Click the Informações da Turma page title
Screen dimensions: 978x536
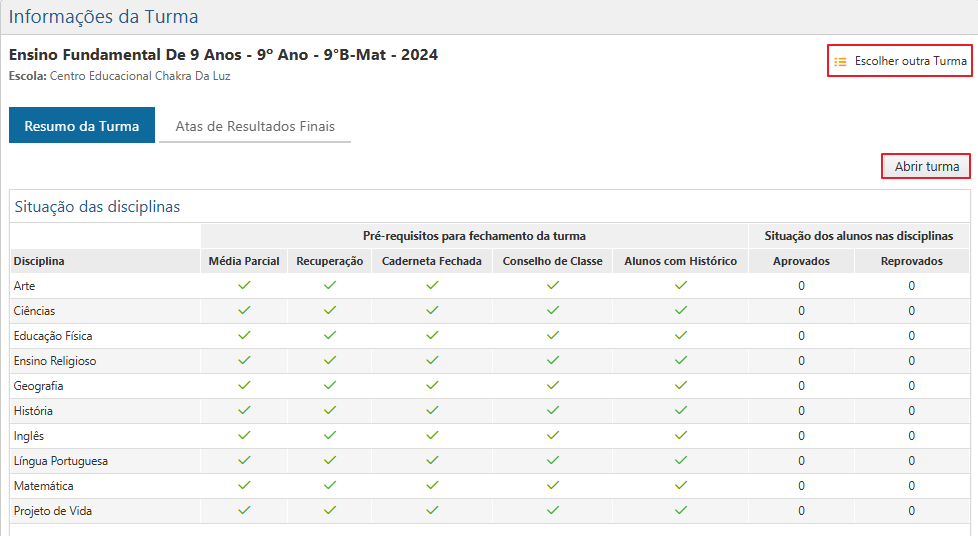(104, 16)
